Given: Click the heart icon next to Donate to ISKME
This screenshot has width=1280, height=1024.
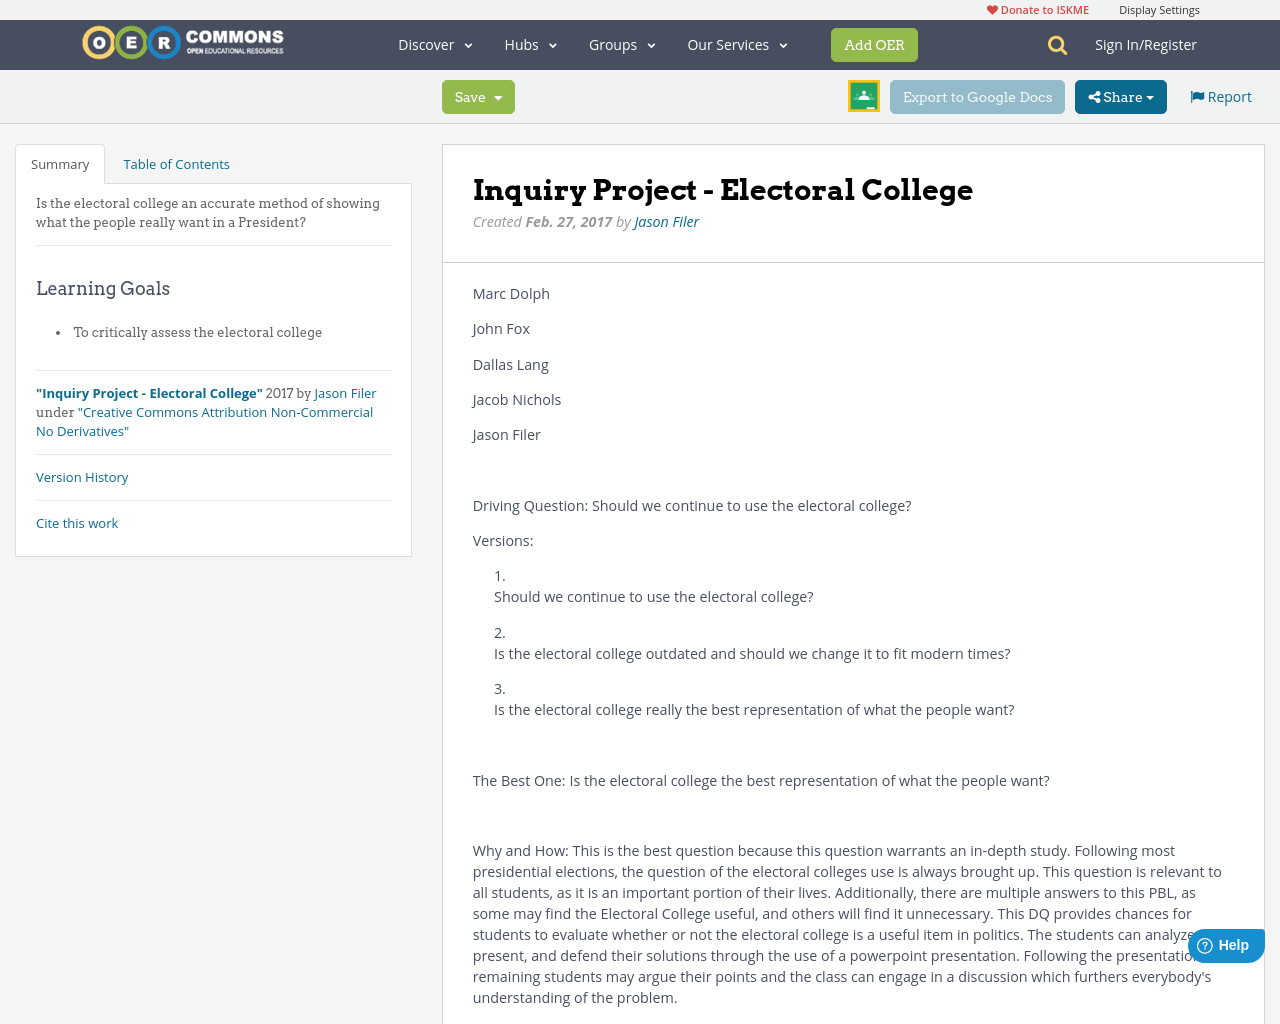Looking at the screenshot, I should pos(990,8).
